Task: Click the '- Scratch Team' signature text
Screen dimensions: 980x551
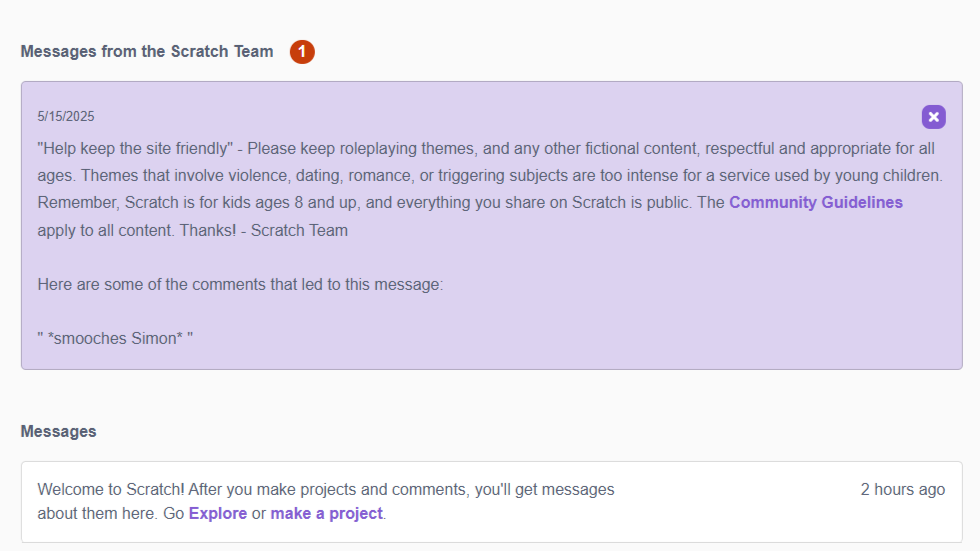Action: pos(299,230)
